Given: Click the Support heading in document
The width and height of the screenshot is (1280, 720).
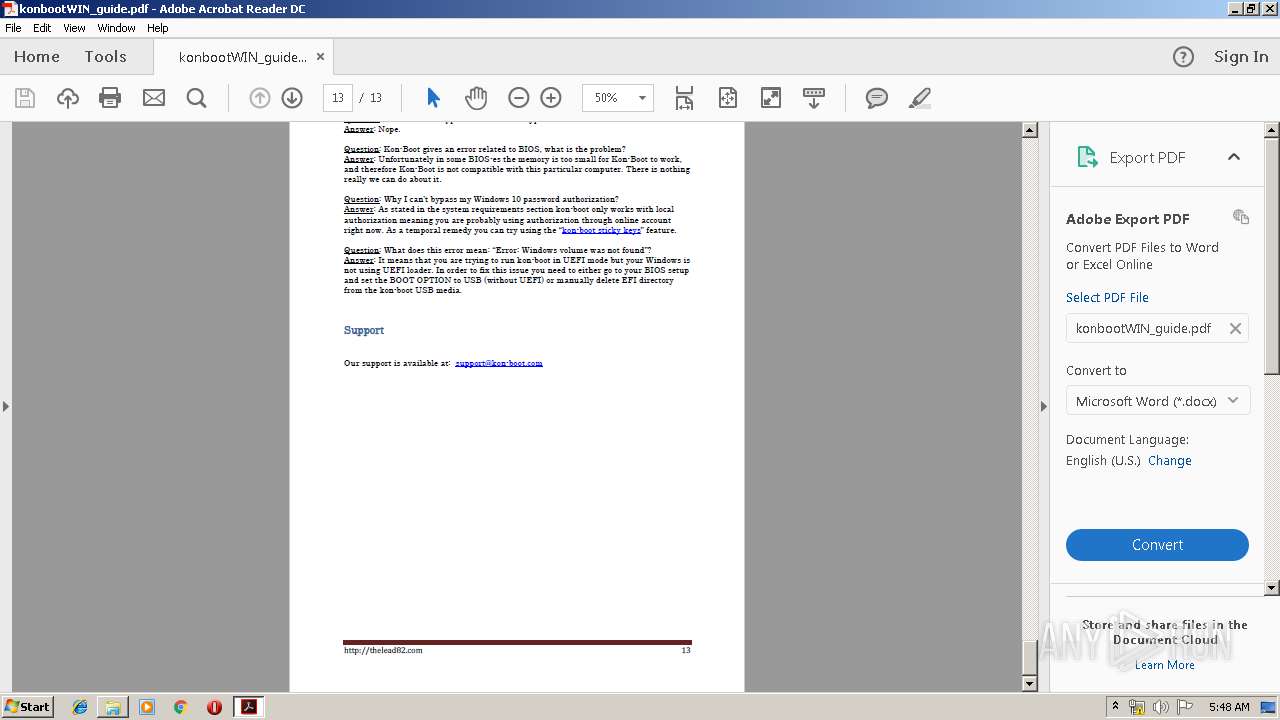Looking at the screenshot, I should pos(364,330).
